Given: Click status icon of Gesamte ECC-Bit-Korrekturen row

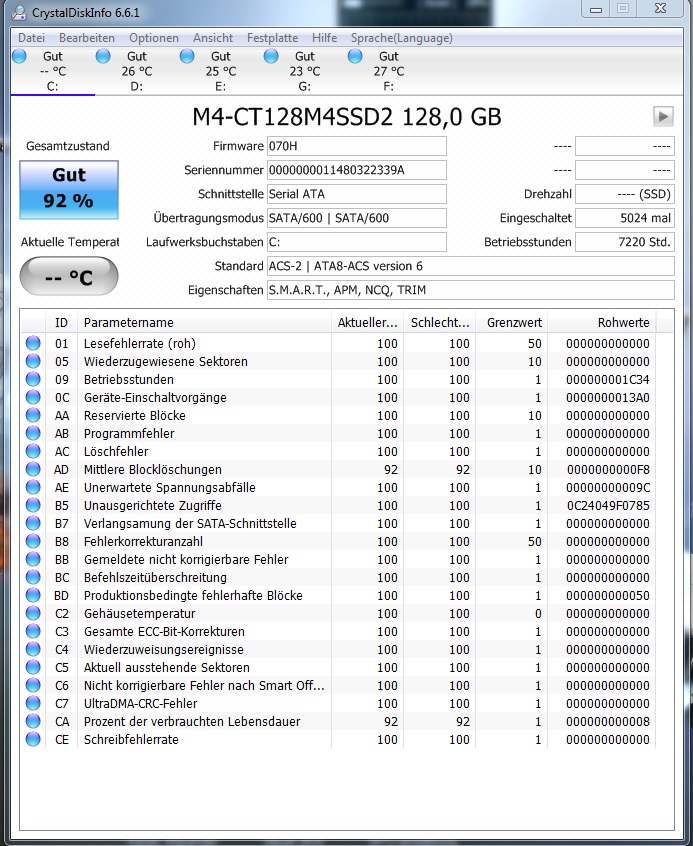Looking at the screenshot, I should point(33,631).
